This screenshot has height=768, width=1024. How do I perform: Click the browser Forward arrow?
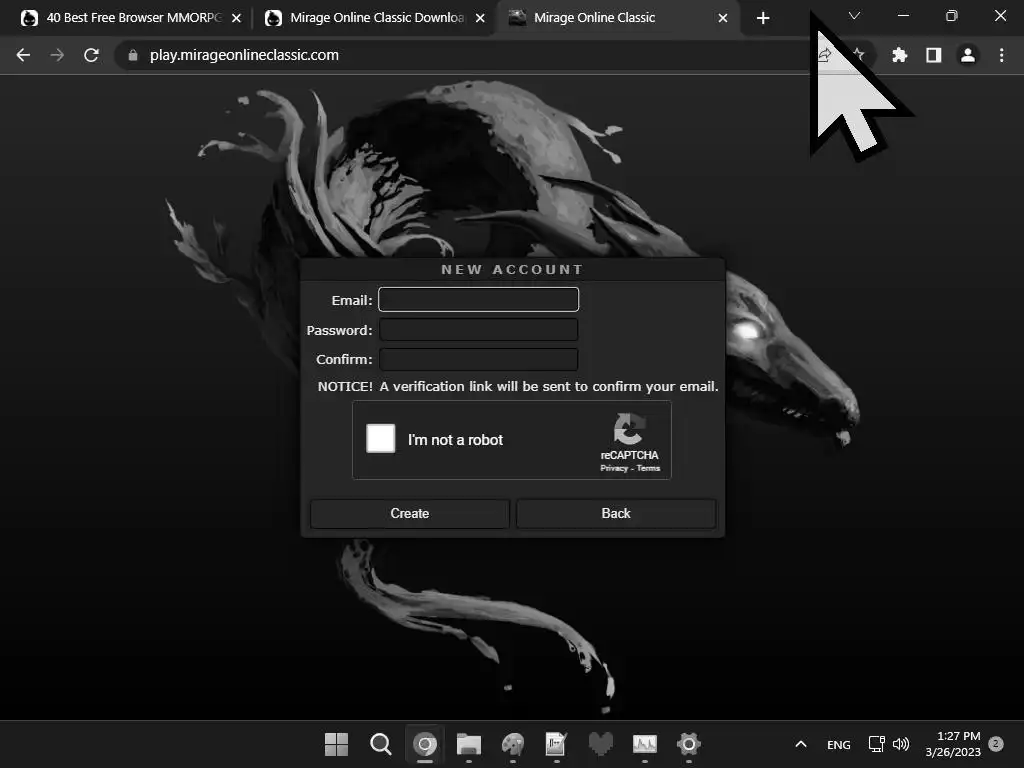pos(57,56)
